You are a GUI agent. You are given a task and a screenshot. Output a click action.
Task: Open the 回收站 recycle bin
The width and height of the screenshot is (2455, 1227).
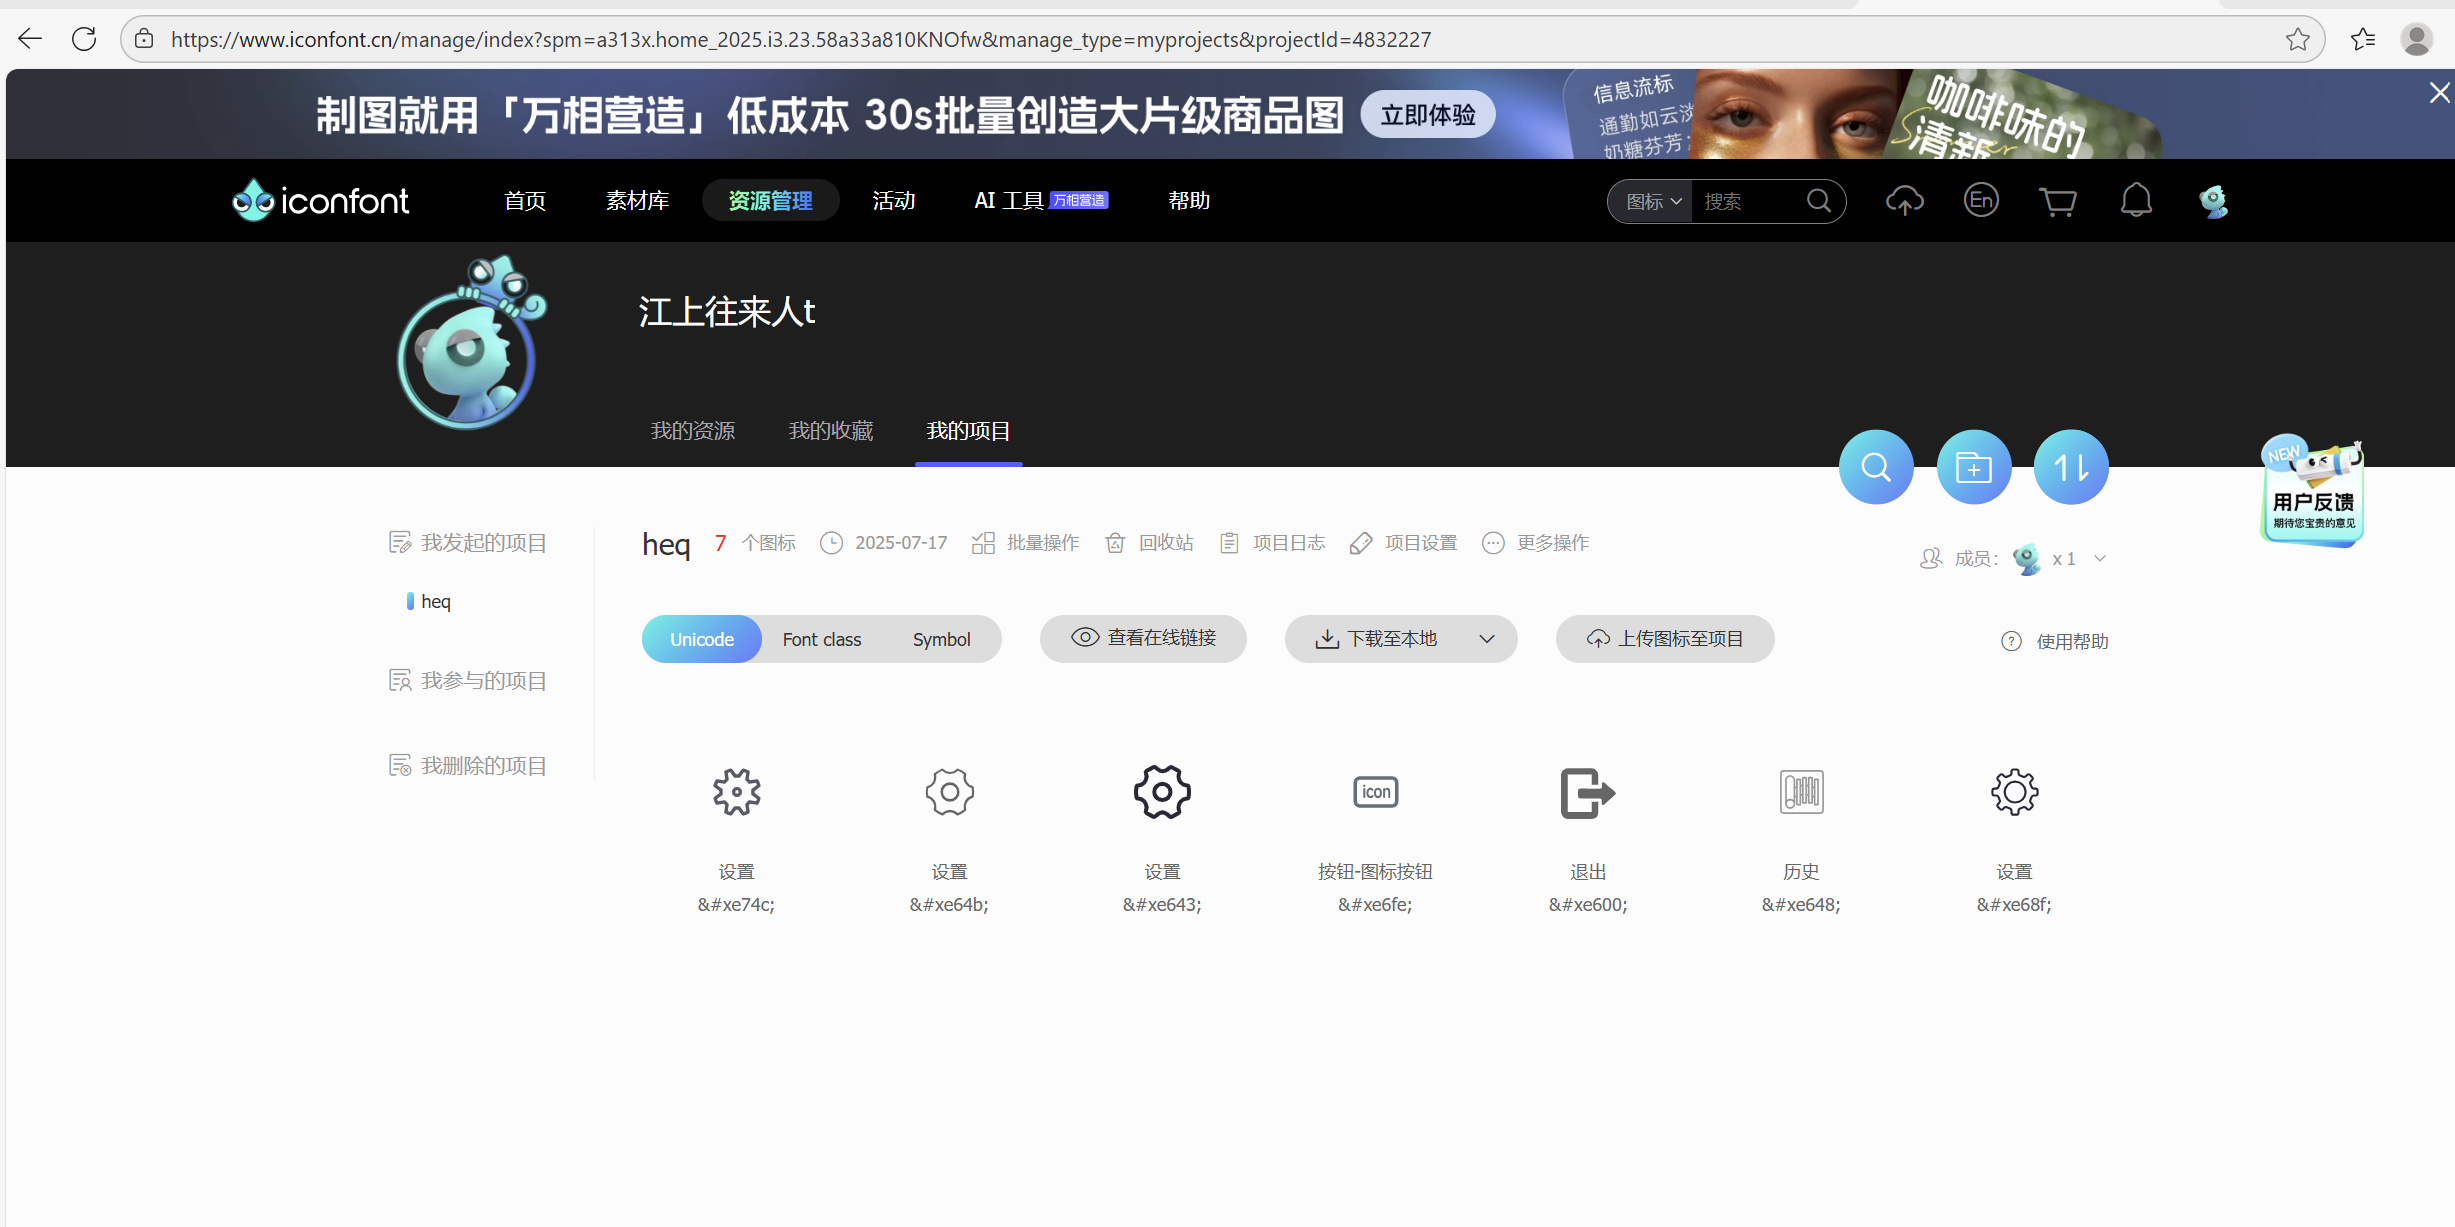click(1150, 542)
